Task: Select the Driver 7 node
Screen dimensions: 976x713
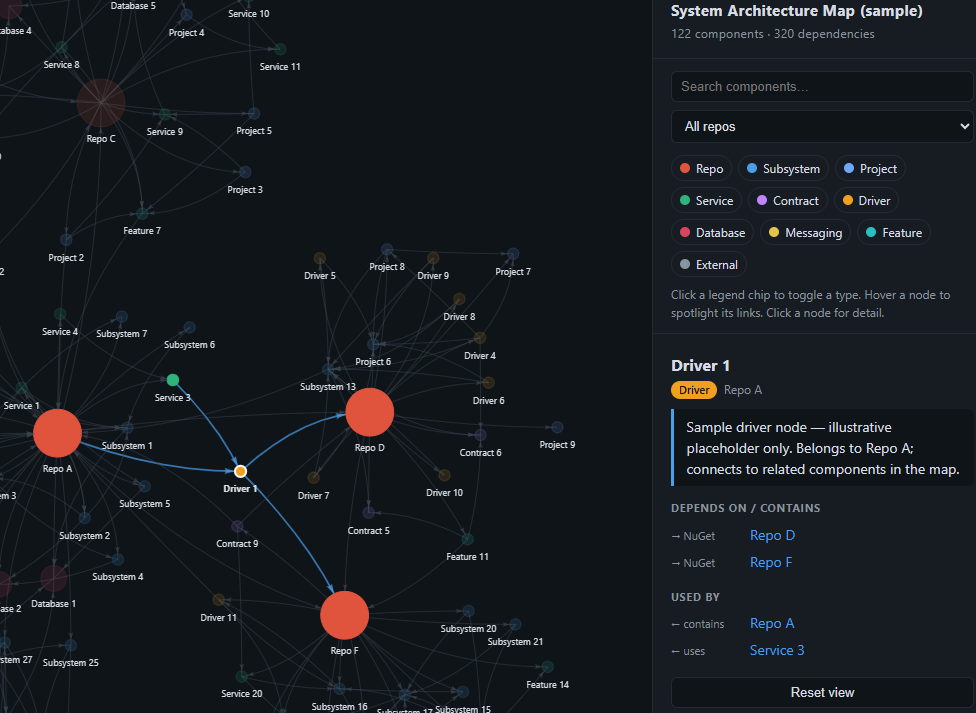Action: click(x=314, y=478)
